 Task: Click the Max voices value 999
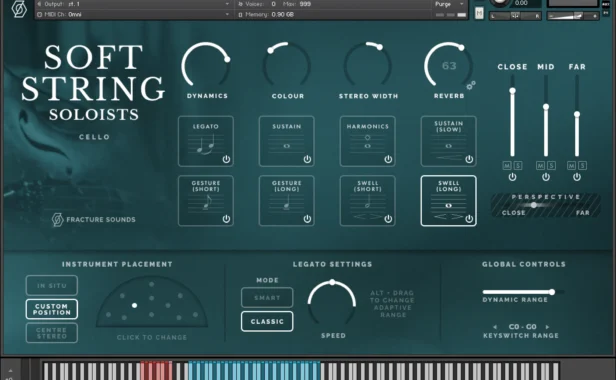[305, 4]
